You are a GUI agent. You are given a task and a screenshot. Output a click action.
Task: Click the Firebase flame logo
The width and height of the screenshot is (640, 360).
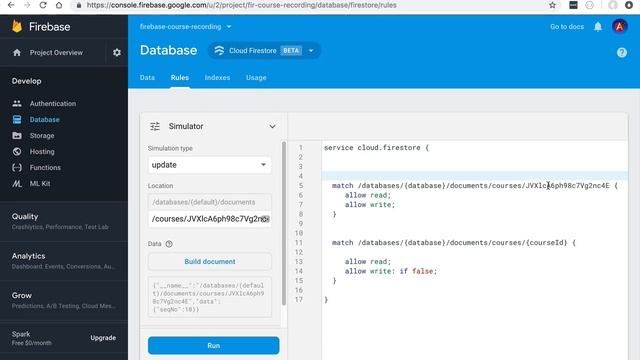pos(17,27)
